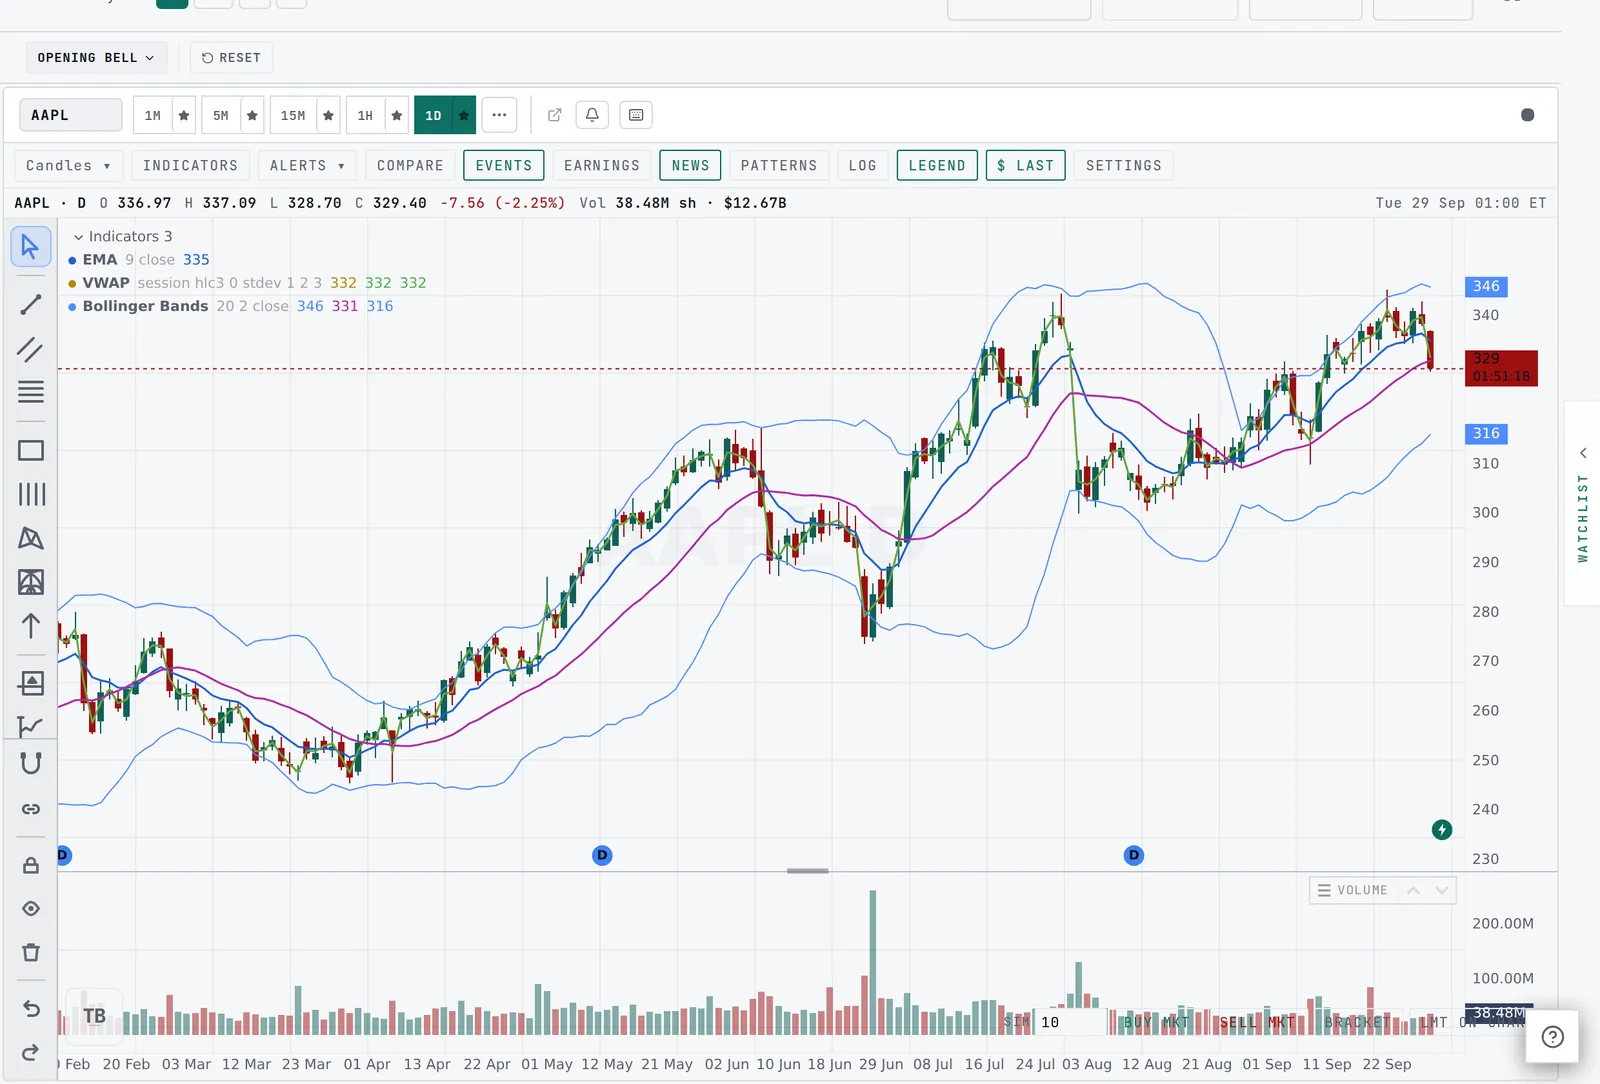Delete drawings with the trash icon
Image resolution: width=1600 pixels, height=1084 pixels.
pyautogui.click(x=31, y=952)
